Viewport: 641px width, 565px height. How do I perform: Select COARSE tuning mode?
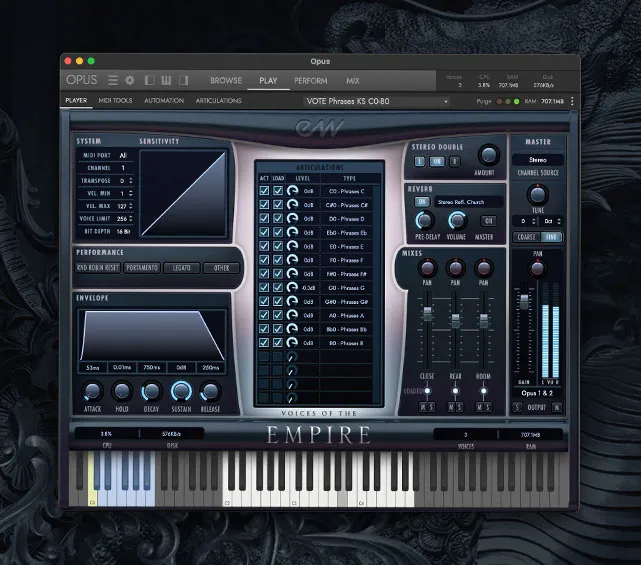[x=526, y=237]
